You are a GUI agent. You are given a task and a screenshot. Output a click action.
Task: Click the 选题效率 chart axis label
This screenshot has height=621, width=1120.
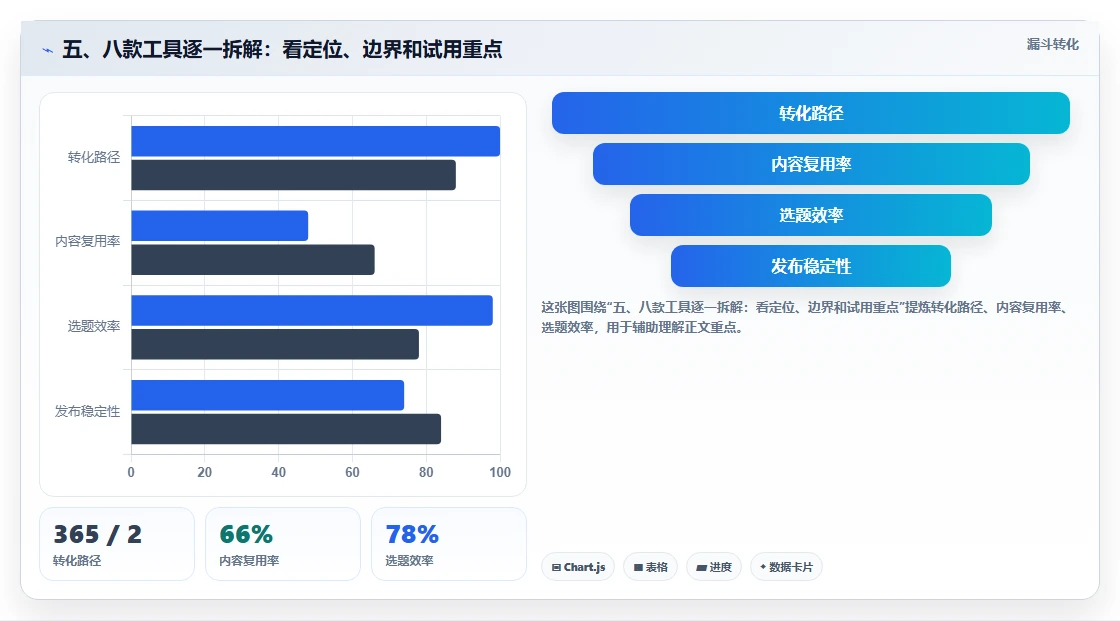pyautogui.click(x=94, y=327)
